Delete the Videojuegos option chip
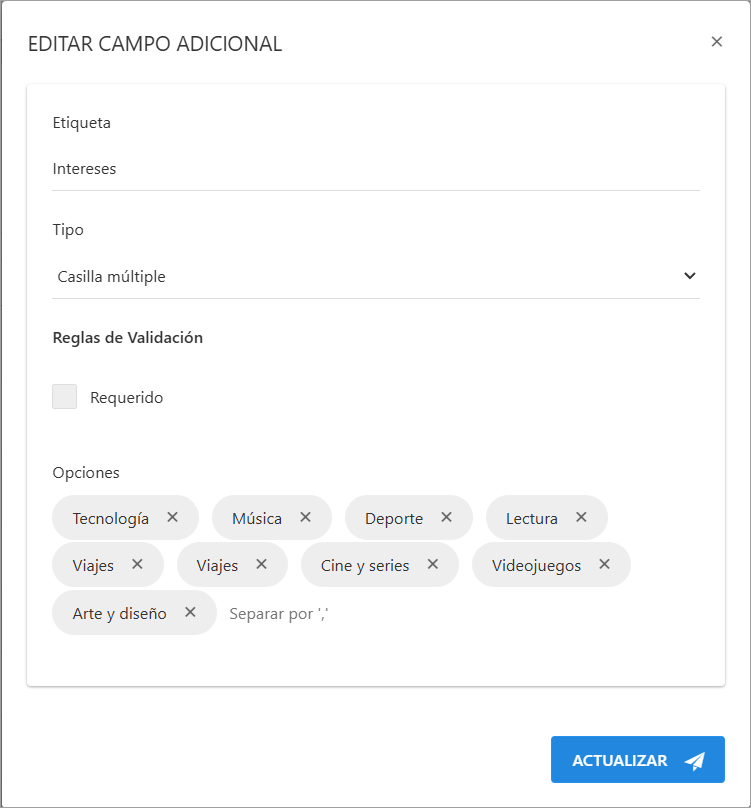This screenshot has width=751, height=808. 604,564
